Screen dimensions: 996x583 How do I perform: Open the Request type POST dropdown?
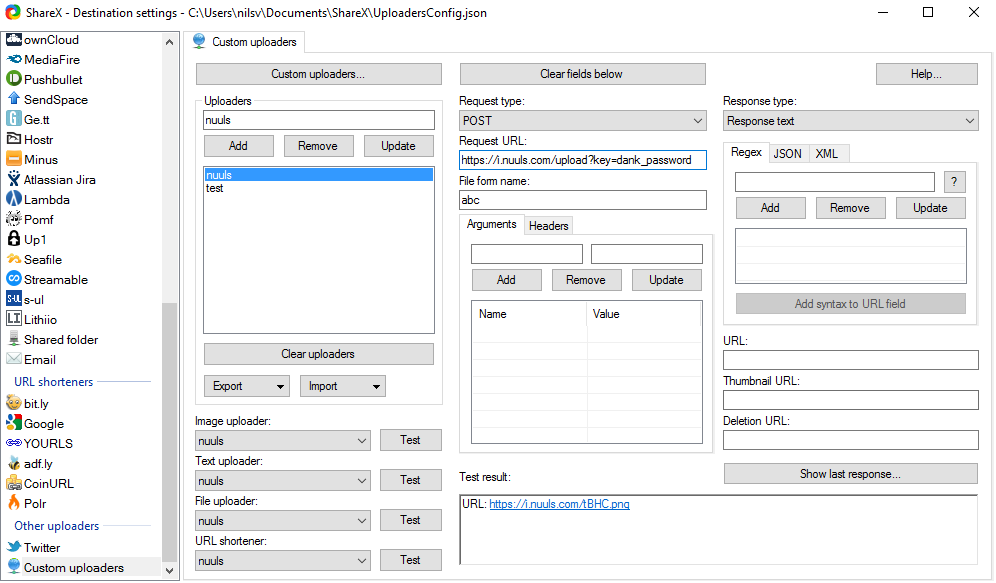coord(582,121)
